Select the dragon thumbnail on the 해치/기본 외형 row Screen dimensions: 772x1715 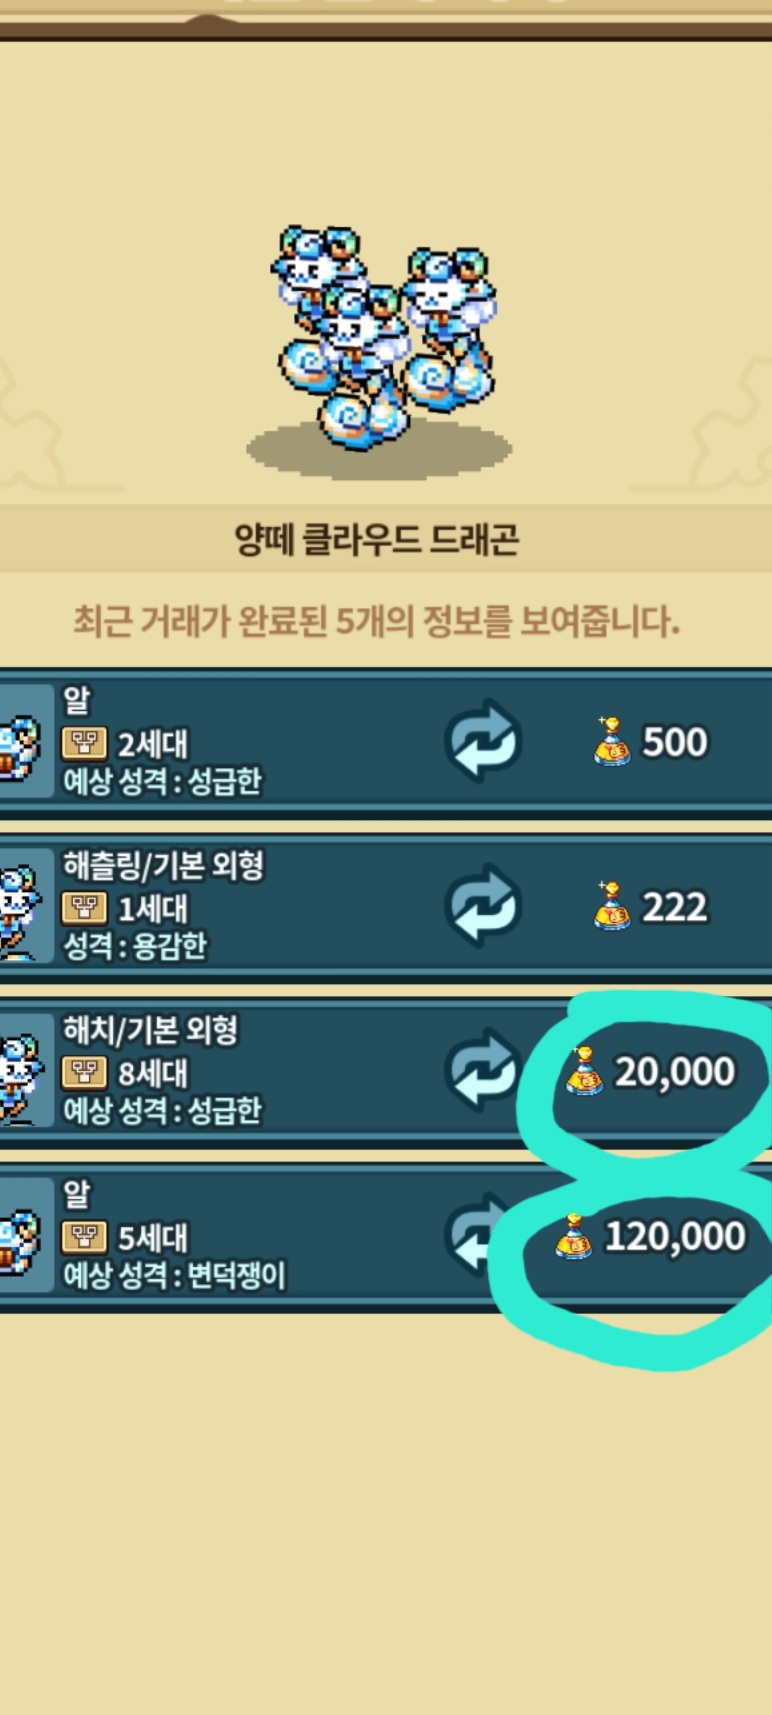(25, 1070)
